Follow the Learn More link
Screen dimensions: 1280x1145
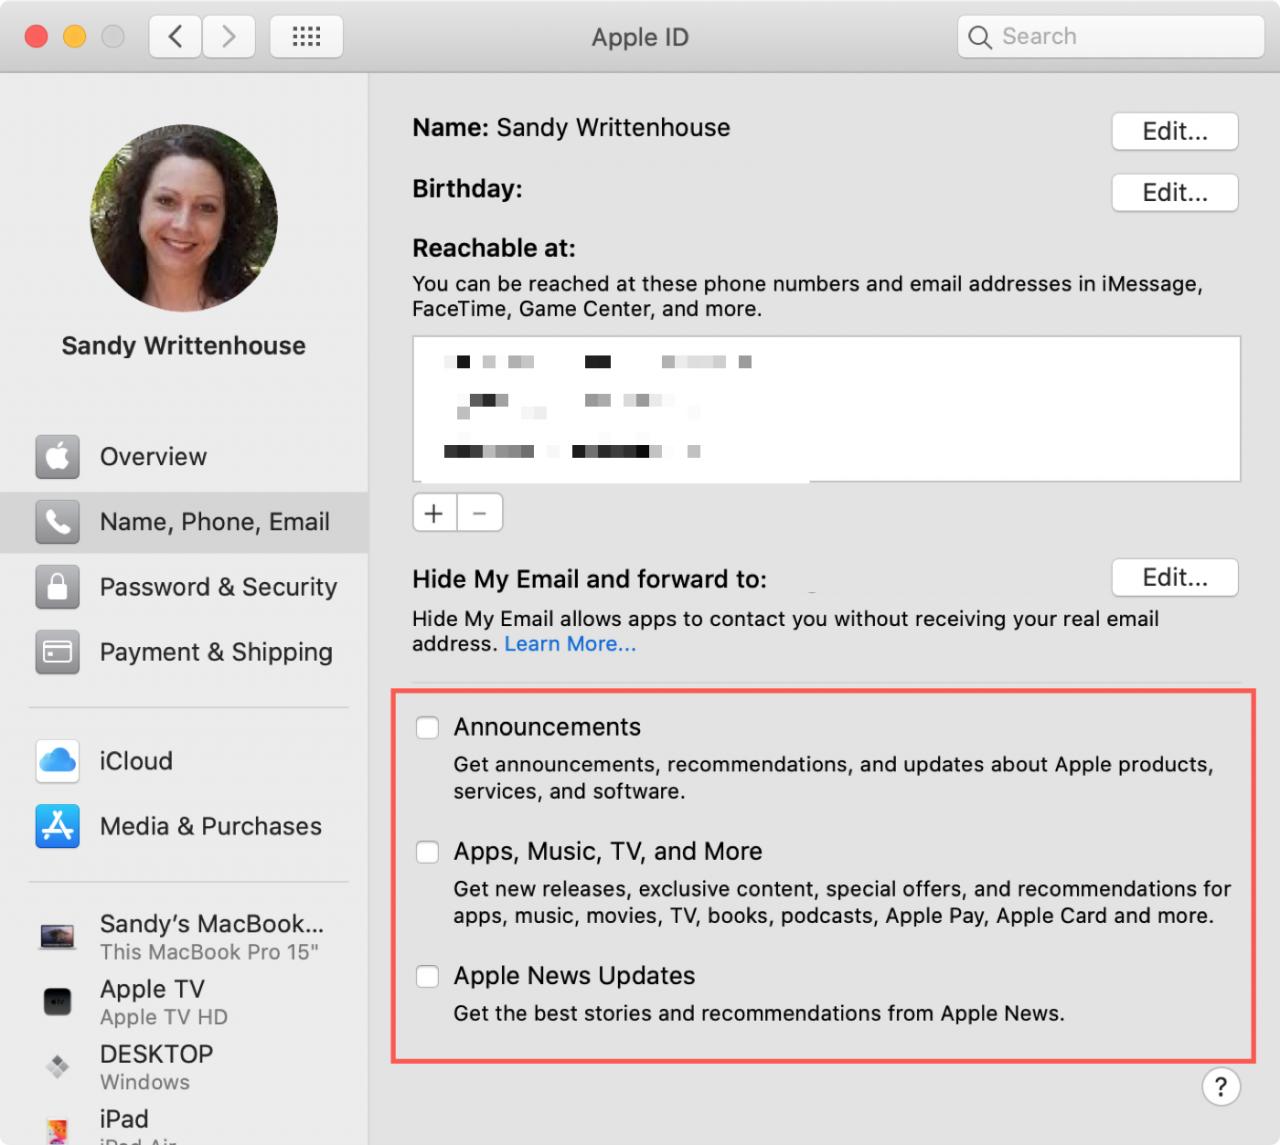pyautogui.click(x=570, y=644)
